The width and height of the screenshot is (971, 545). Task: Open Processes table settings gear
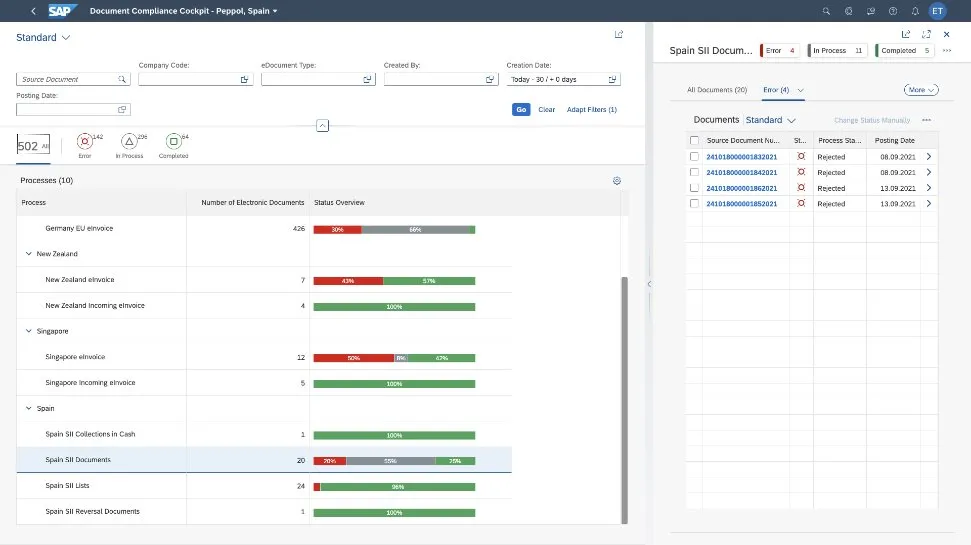click(617, 181)
